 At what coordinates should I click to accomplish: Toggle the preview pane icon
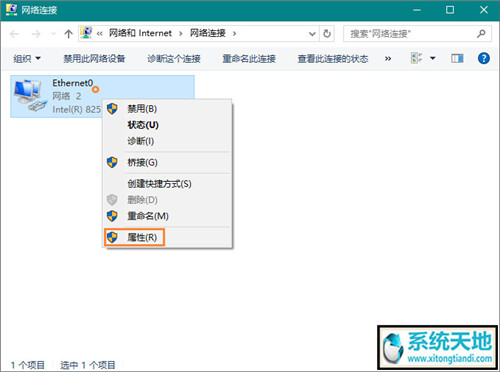(x=457, y=58)
